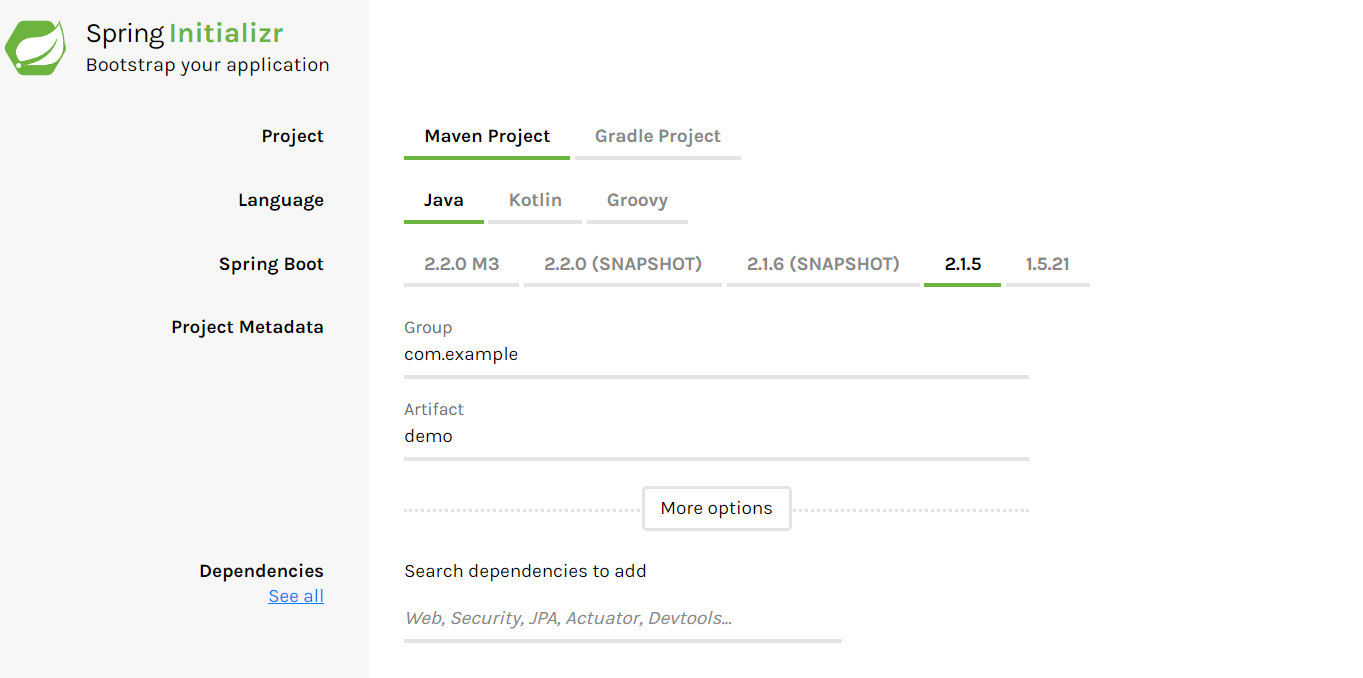1363x678 pixels.
Task: Click the Spring Initializr title text
Action: click(x=185, y=34)
